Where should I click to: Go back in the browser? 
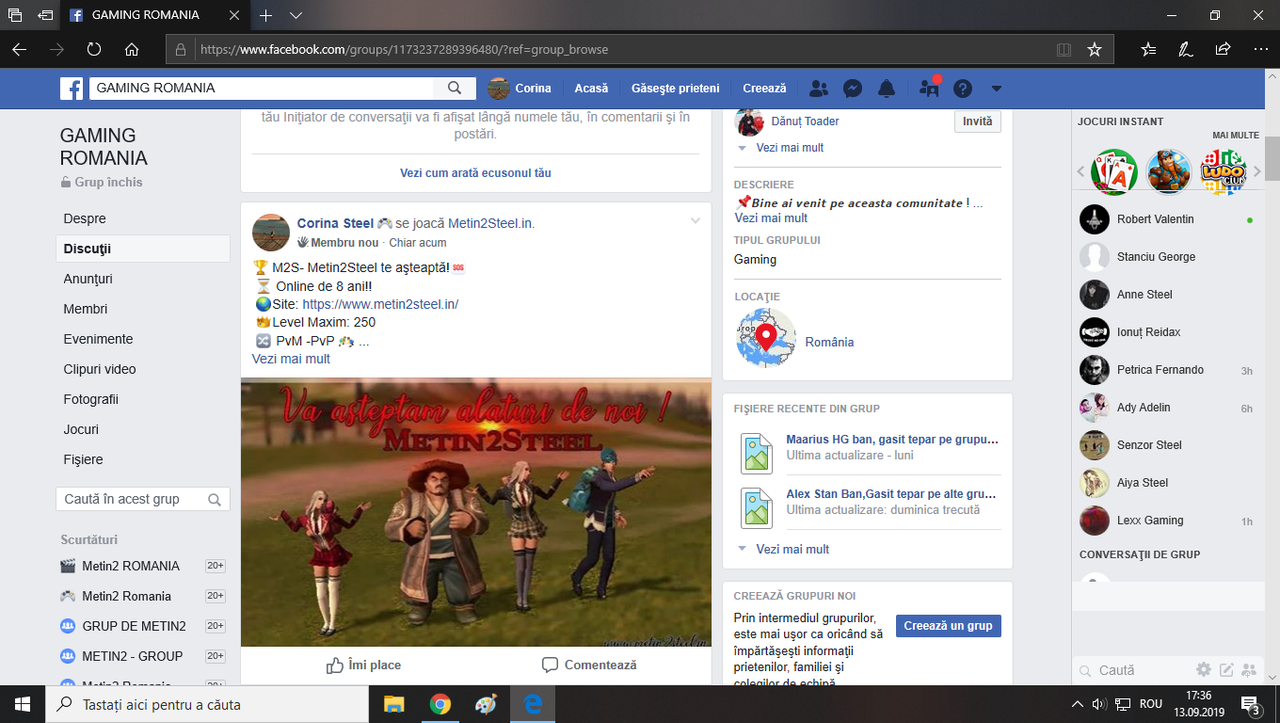[19, 49]
